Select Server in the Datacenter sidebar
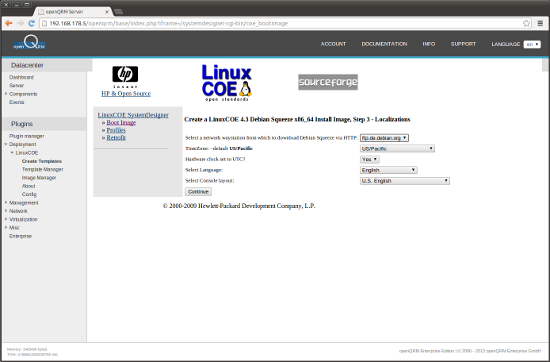 16,86
